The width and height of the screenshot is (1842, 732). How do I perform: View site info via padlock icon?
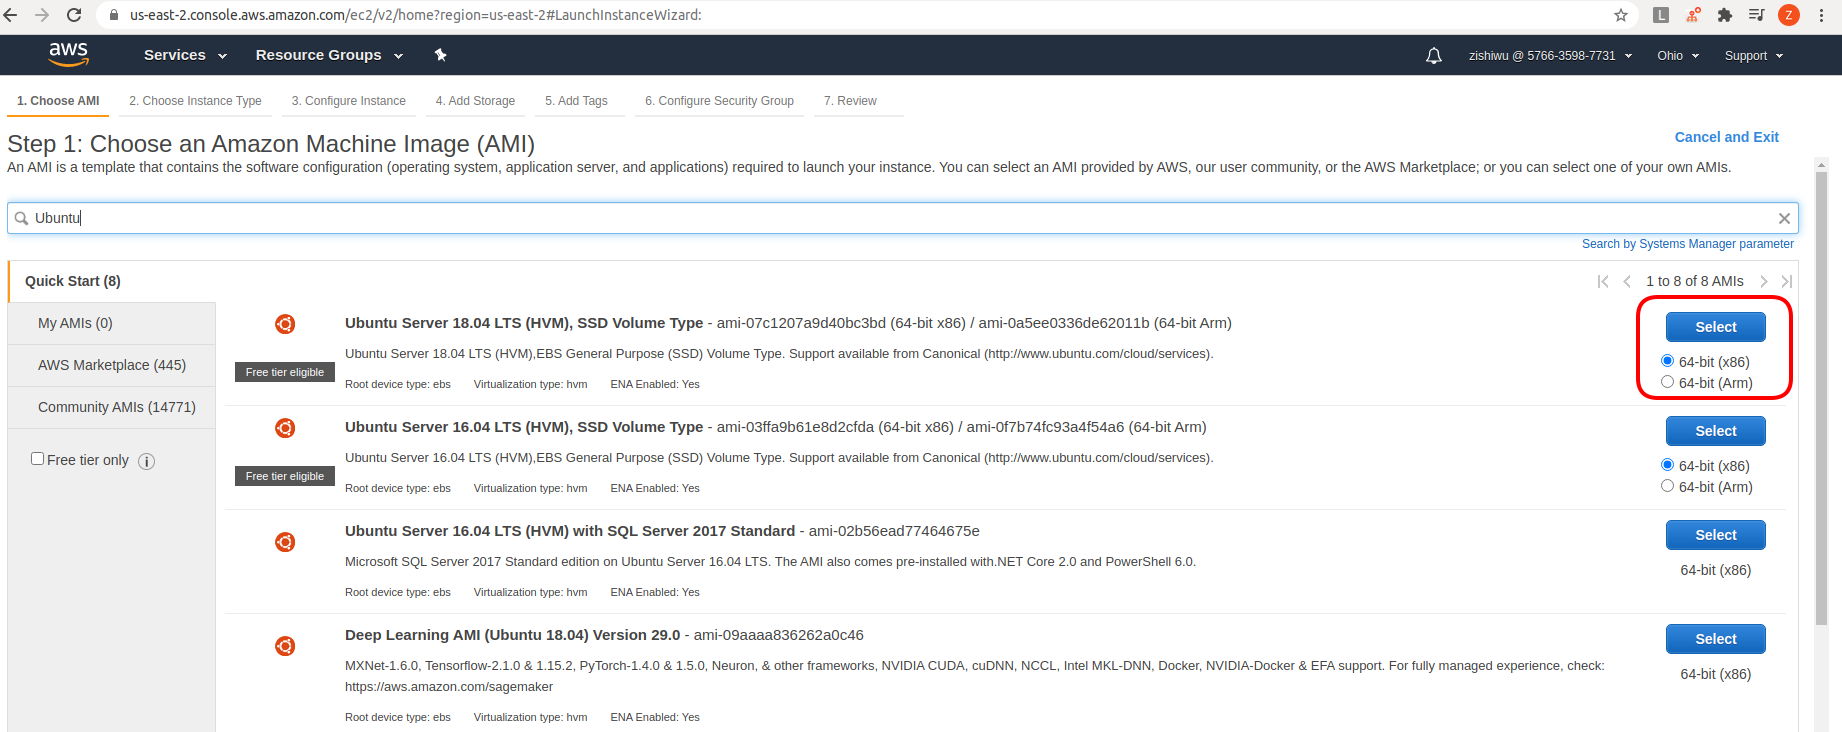tap(114, 15)
